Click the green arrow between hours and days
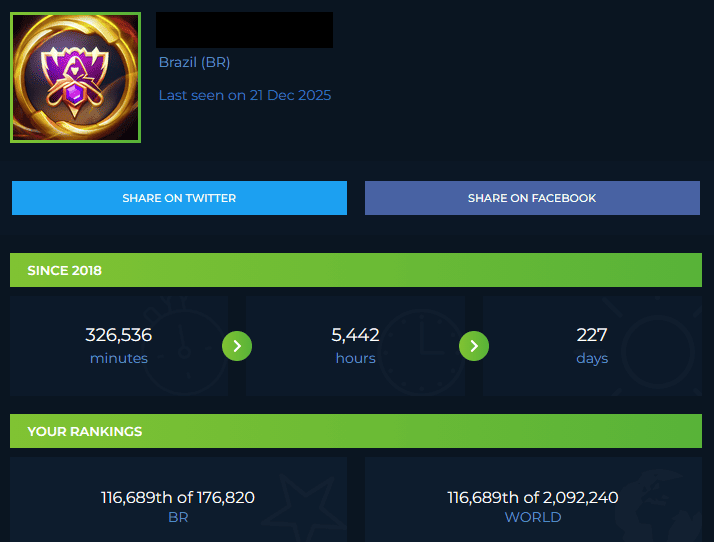 tap(474, 346)
